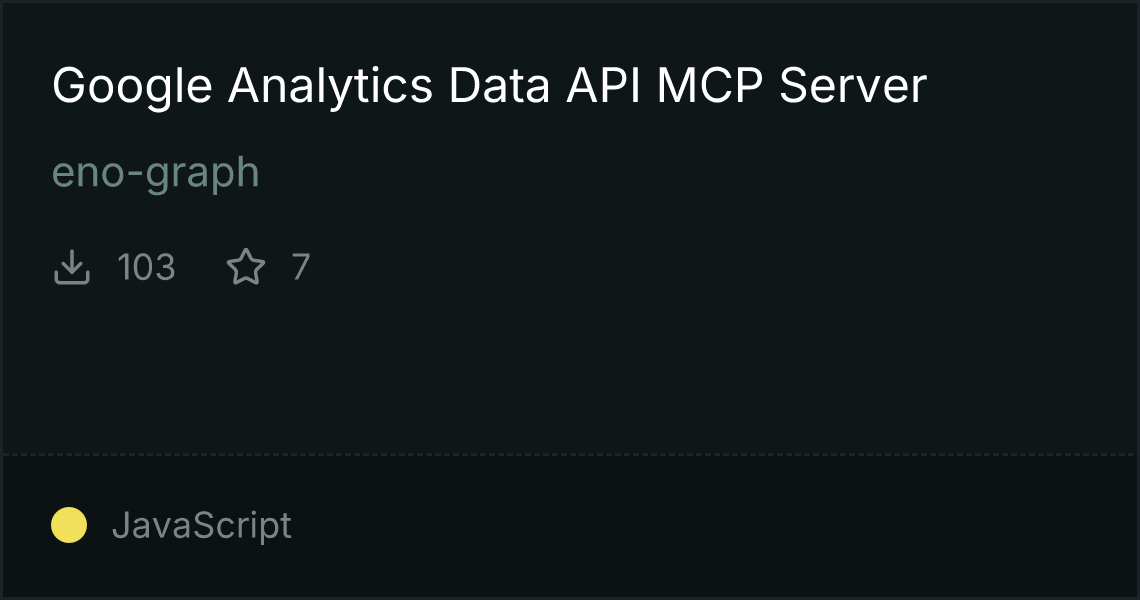Click the dashed divider above the footer
This screenshot has height=600, width=1140.
tap(570, 454)
